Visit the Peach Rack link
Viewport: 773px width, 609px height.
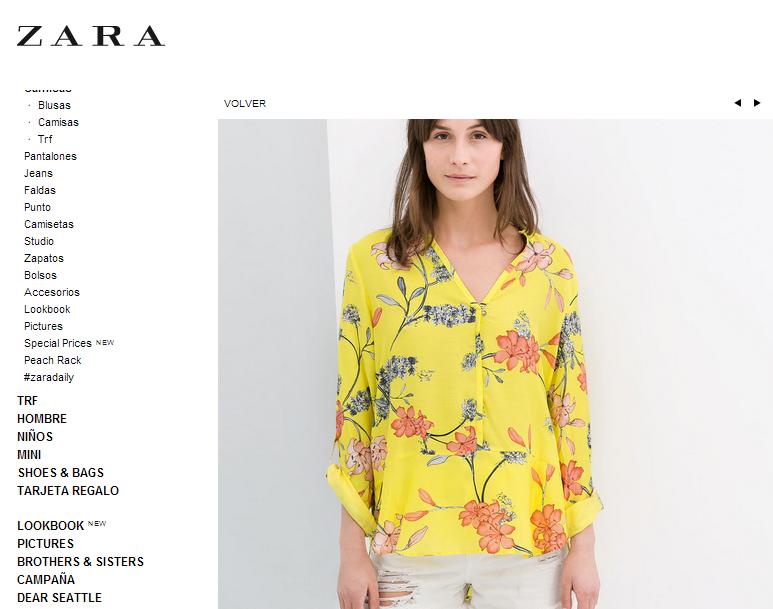[52, 360]
